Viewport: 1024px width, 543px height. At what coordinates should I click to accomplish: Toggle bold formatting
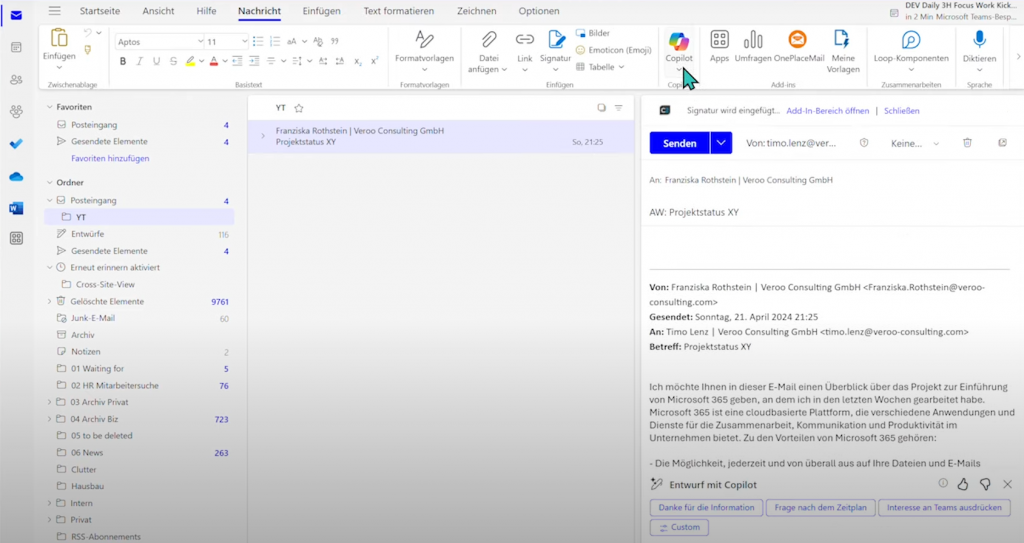tap(123, 61)
